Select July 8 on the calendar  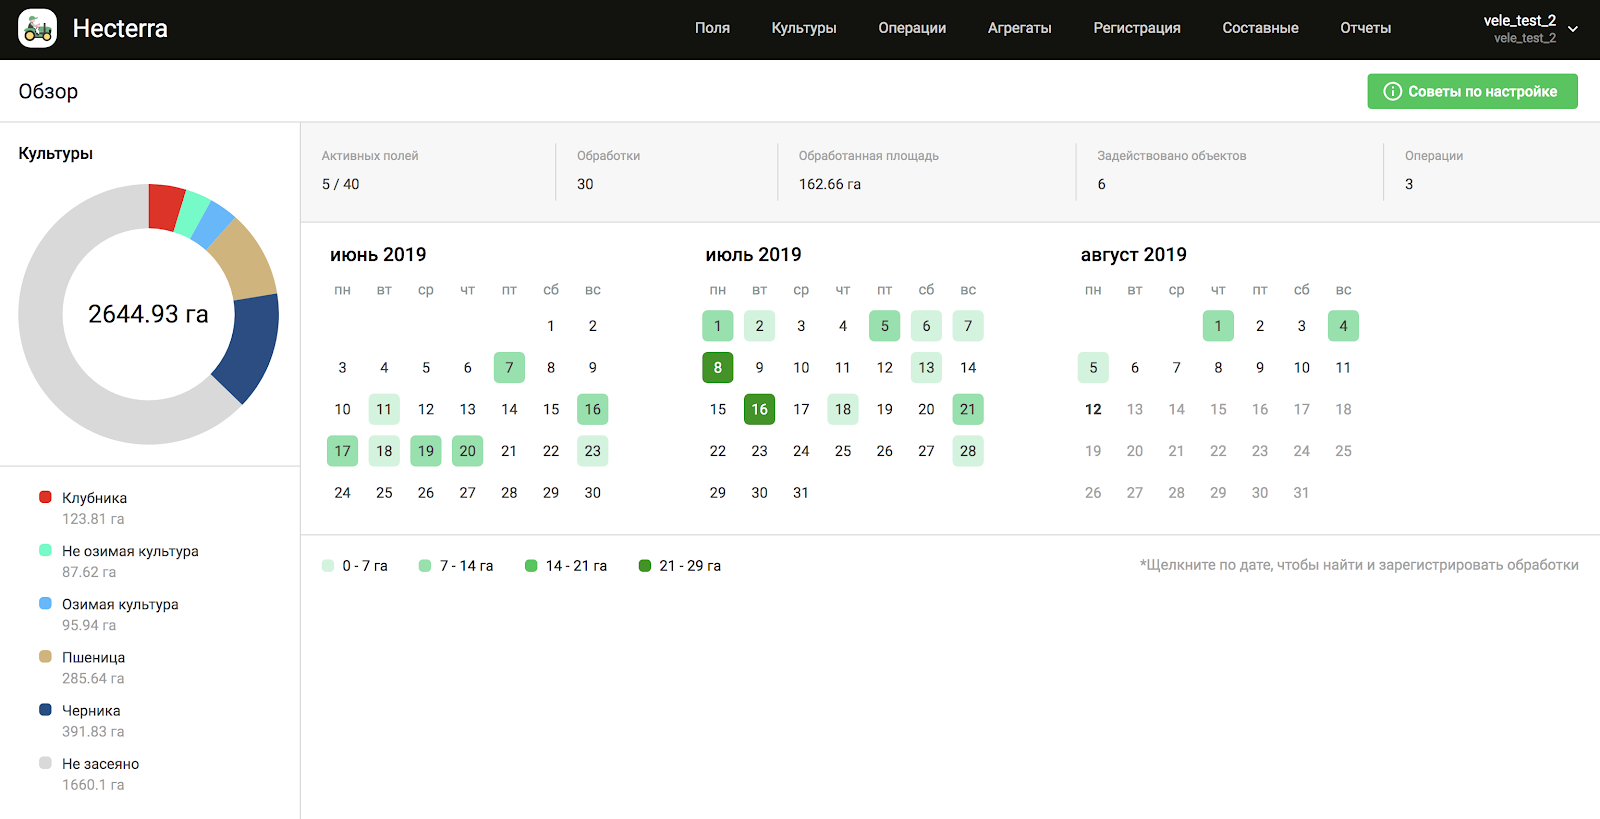tap(718, 368)
